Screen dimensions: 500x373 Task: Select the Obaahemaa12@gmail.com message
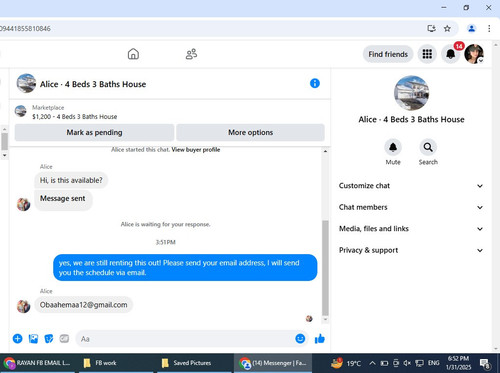[x=83, y=305]
